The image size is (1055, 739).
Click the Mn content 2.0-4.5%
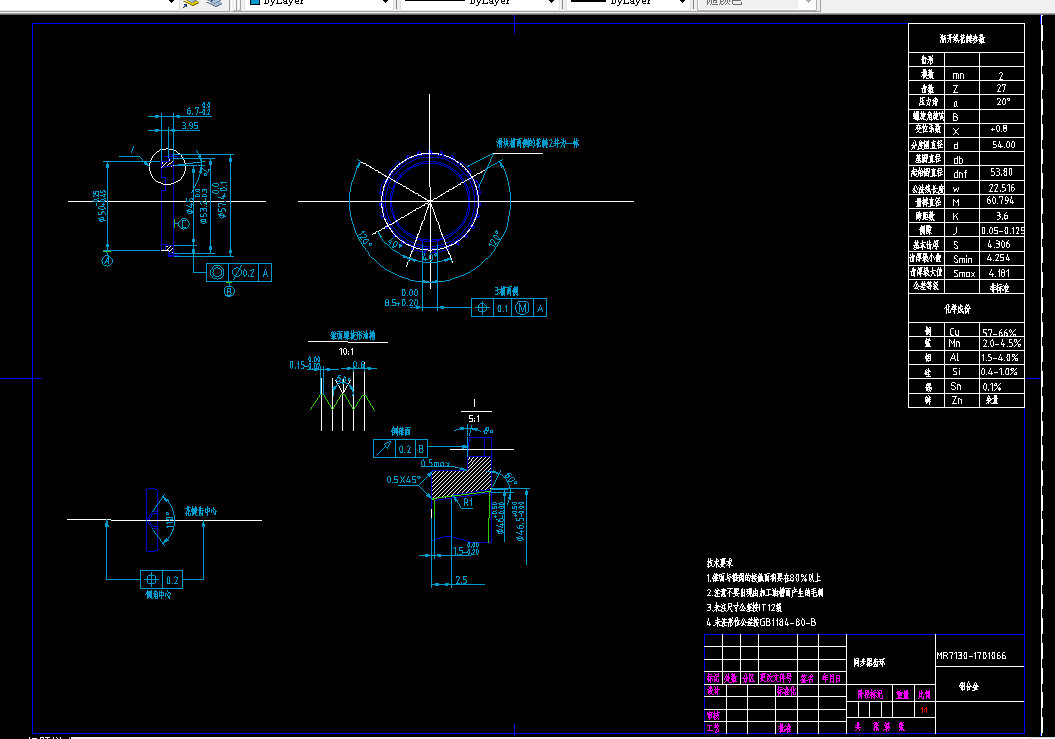pos(1002,343)
